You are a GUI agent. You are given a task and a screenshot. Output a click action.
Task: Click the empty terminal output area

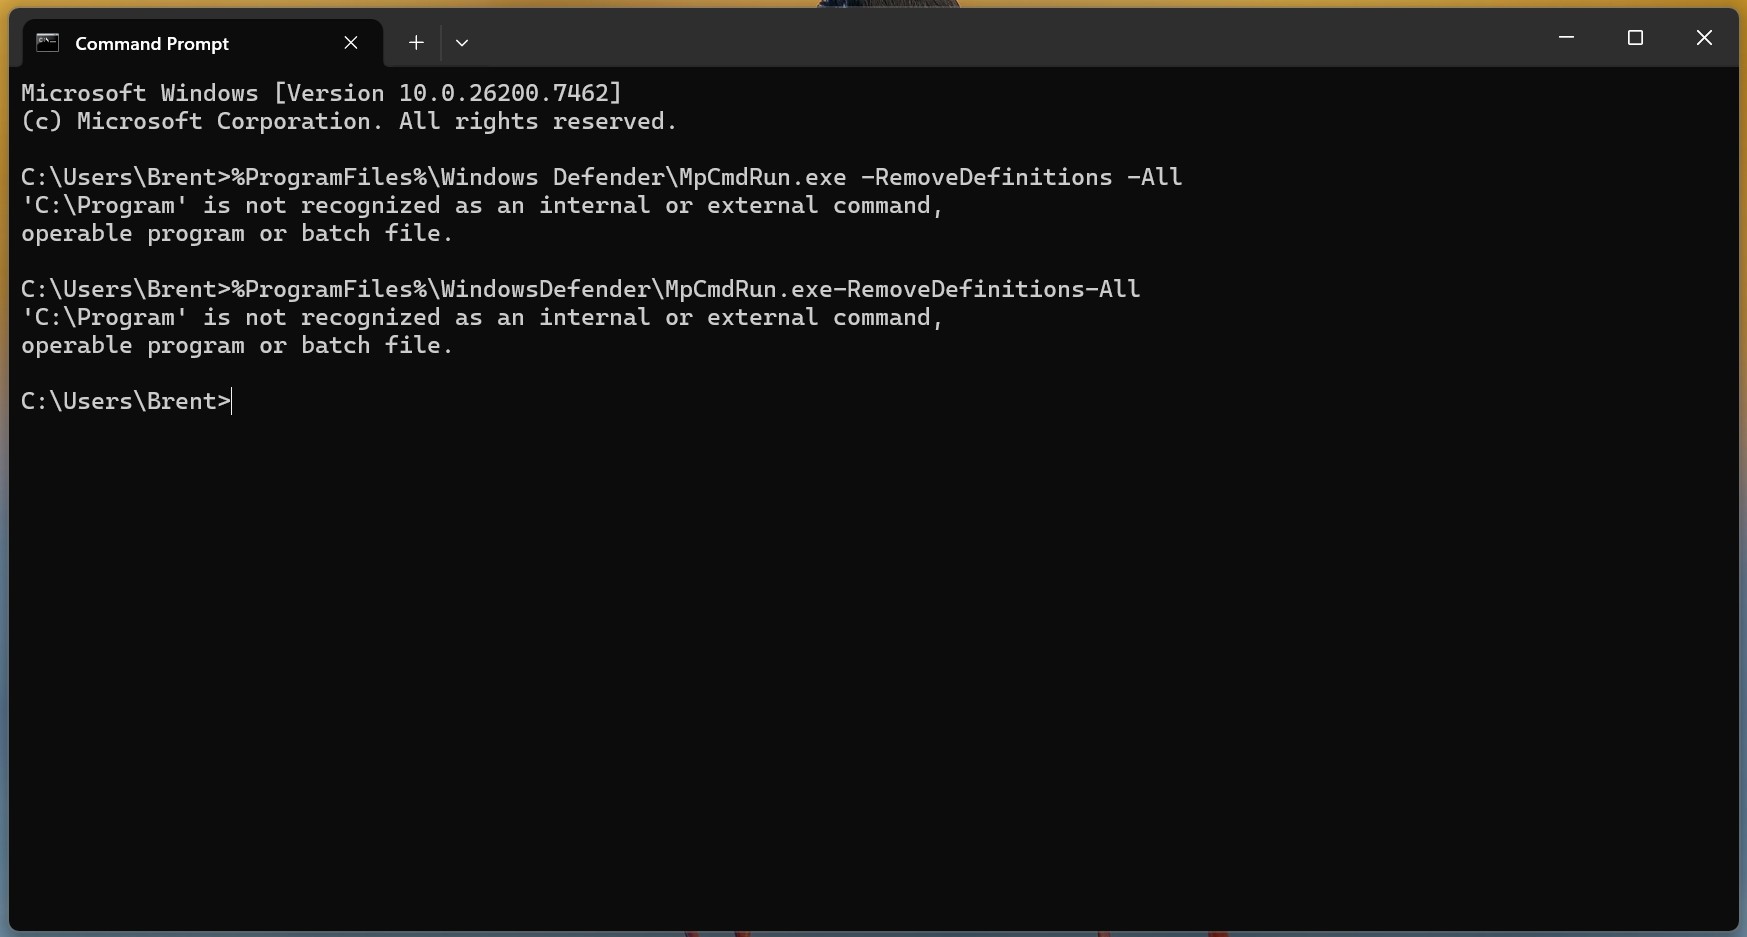tap(870, 650)
